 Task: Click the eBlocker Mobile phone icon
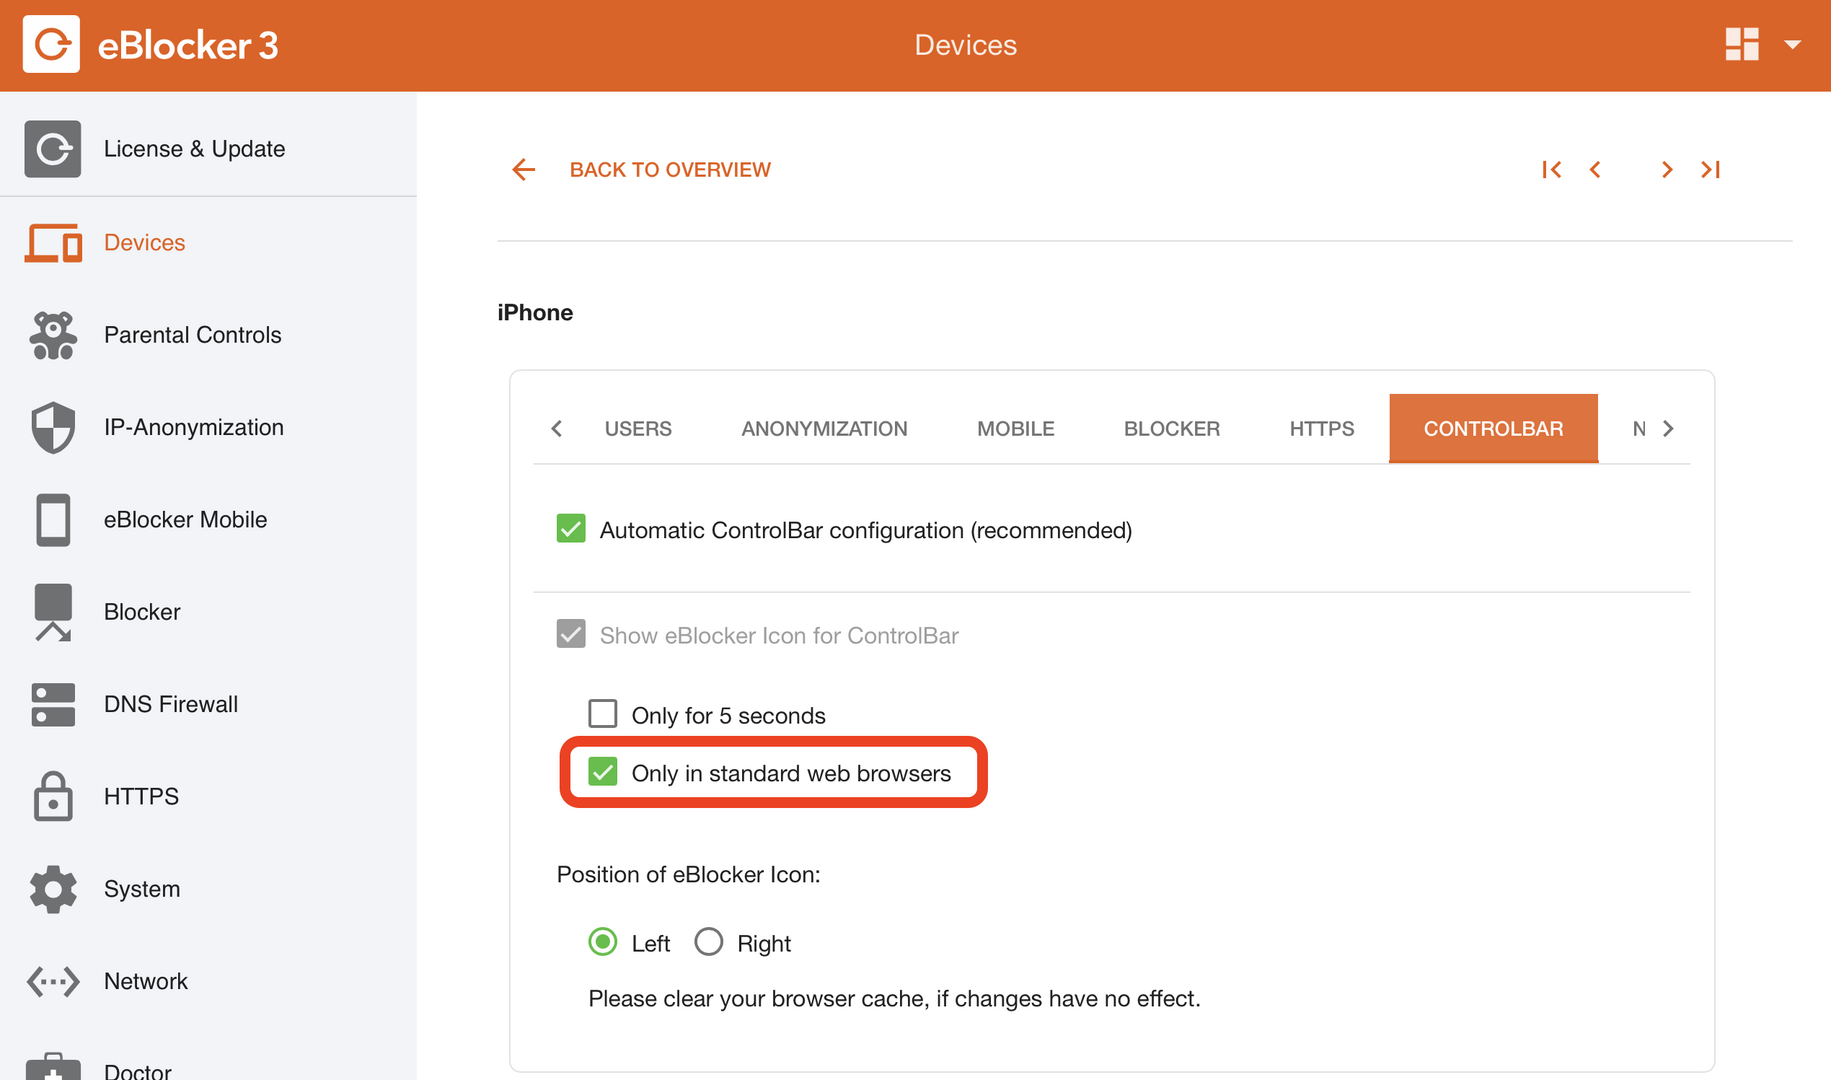(53, 520)
